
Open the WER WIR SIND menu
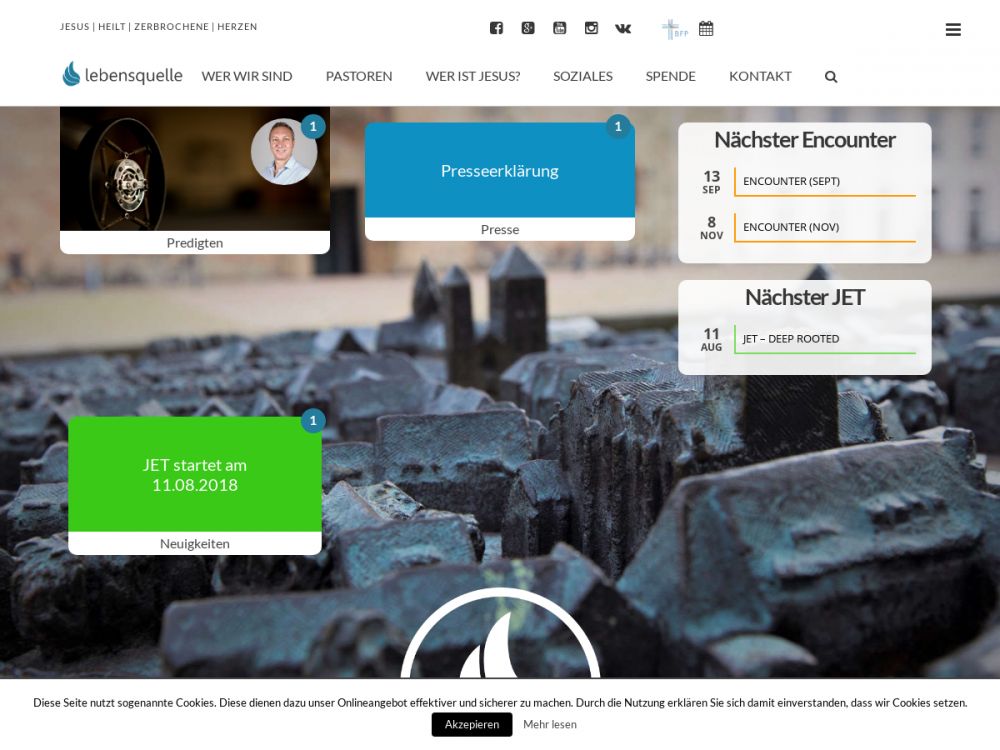247,76
